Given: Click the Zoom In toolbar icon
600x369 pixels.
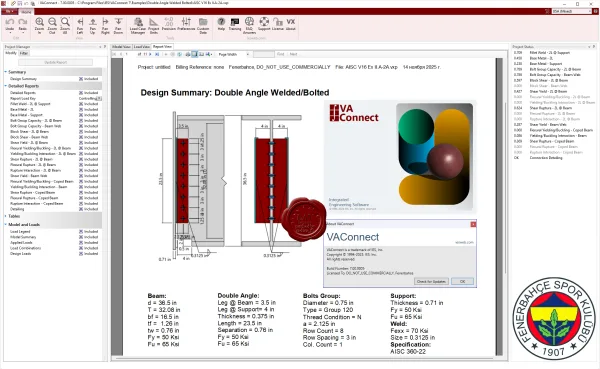Looking at the screenshot, I should pos(39,25).
